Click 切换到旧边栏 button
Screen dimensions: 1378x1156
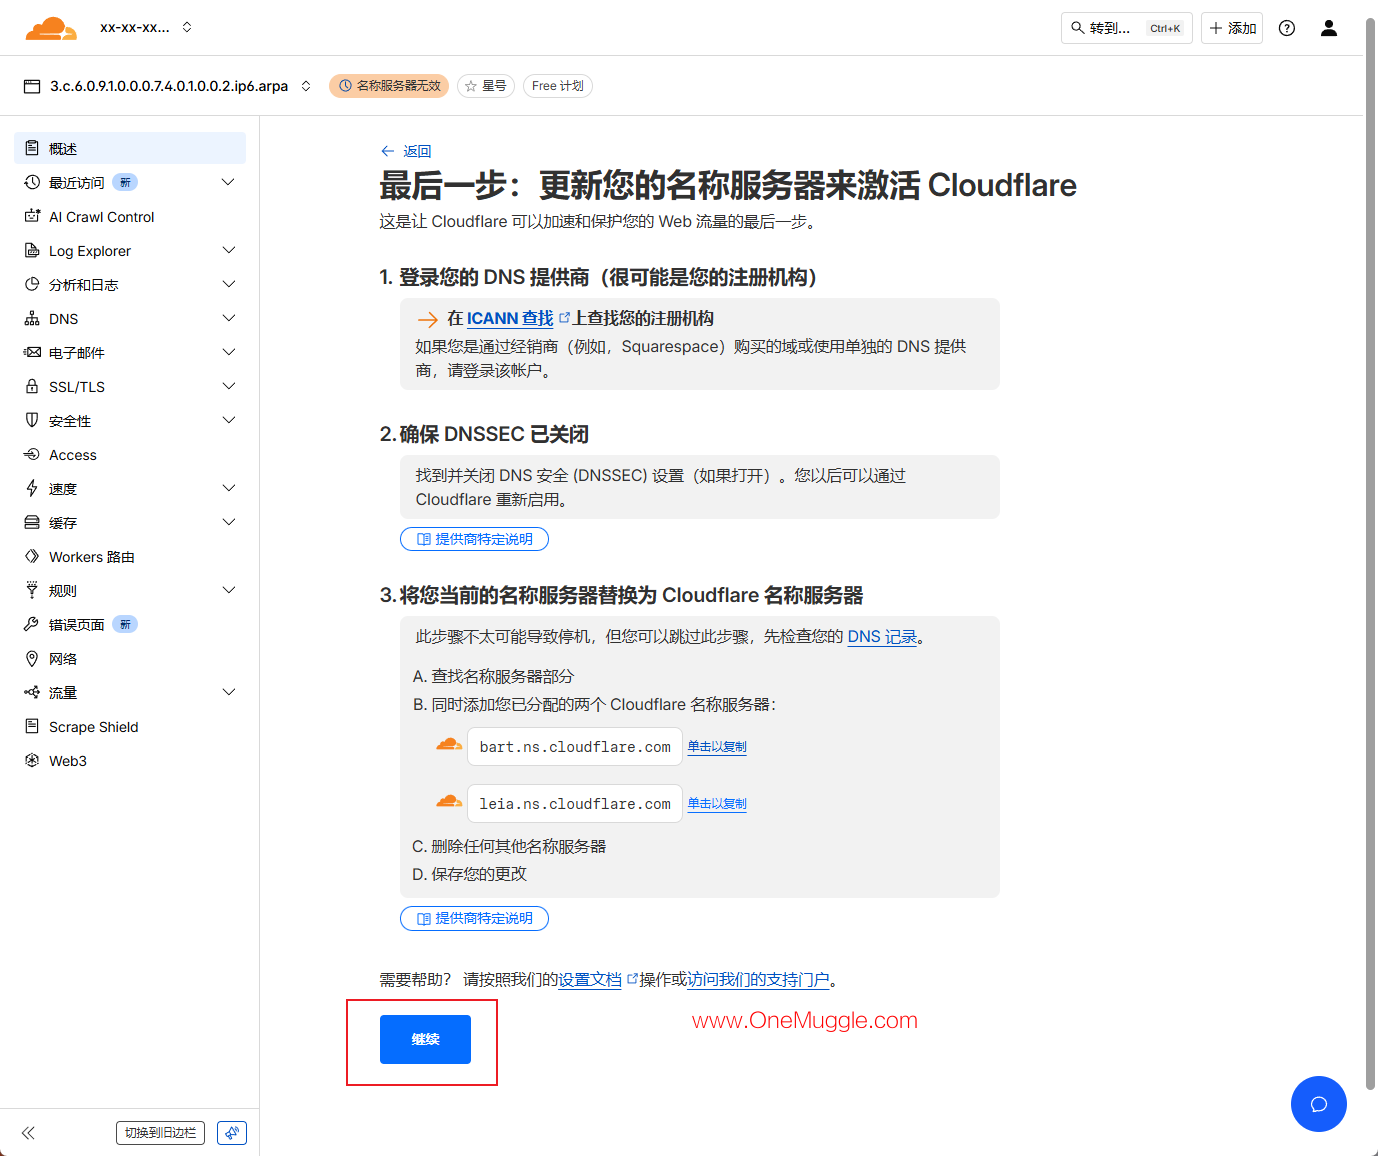click(x=160, y=1133)
